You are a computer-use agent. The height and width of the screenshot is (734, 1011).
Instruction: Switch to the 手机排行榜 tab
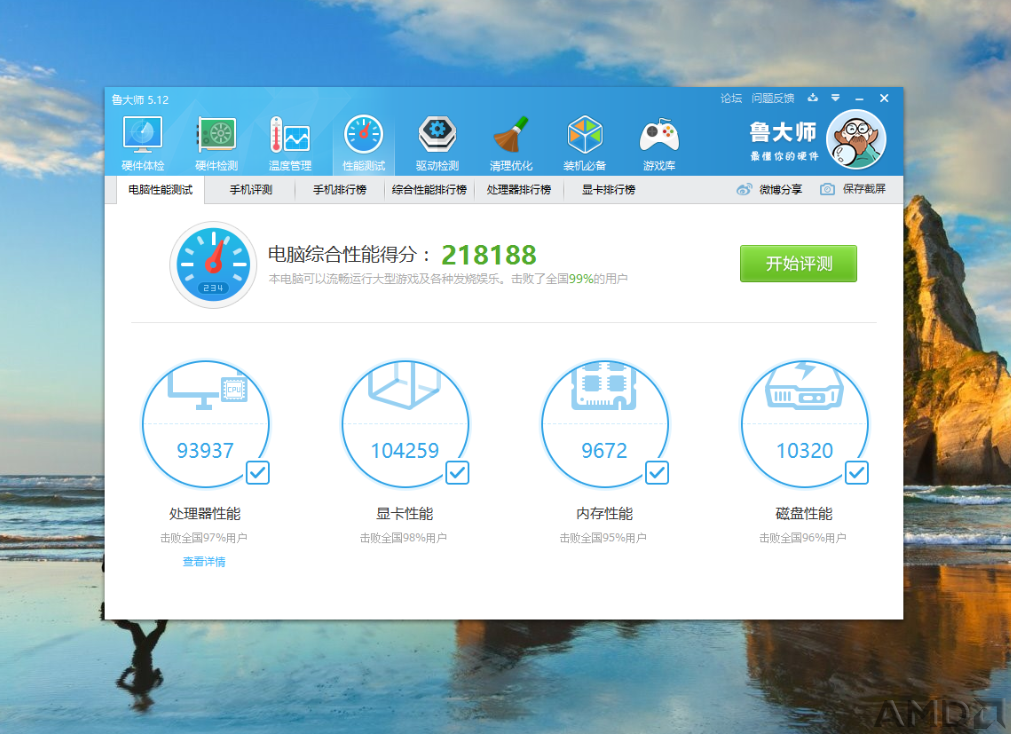[x=340, y=190]
